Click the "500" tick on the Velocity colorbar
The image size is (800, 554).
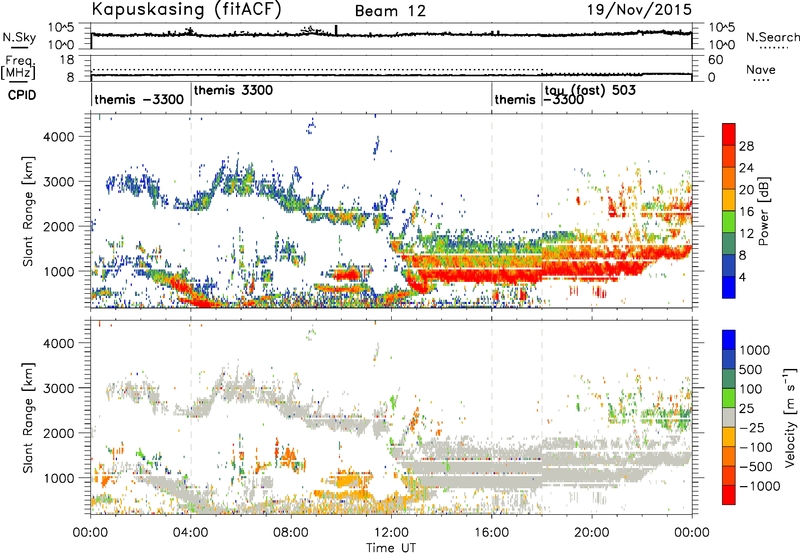click(751, 370)
